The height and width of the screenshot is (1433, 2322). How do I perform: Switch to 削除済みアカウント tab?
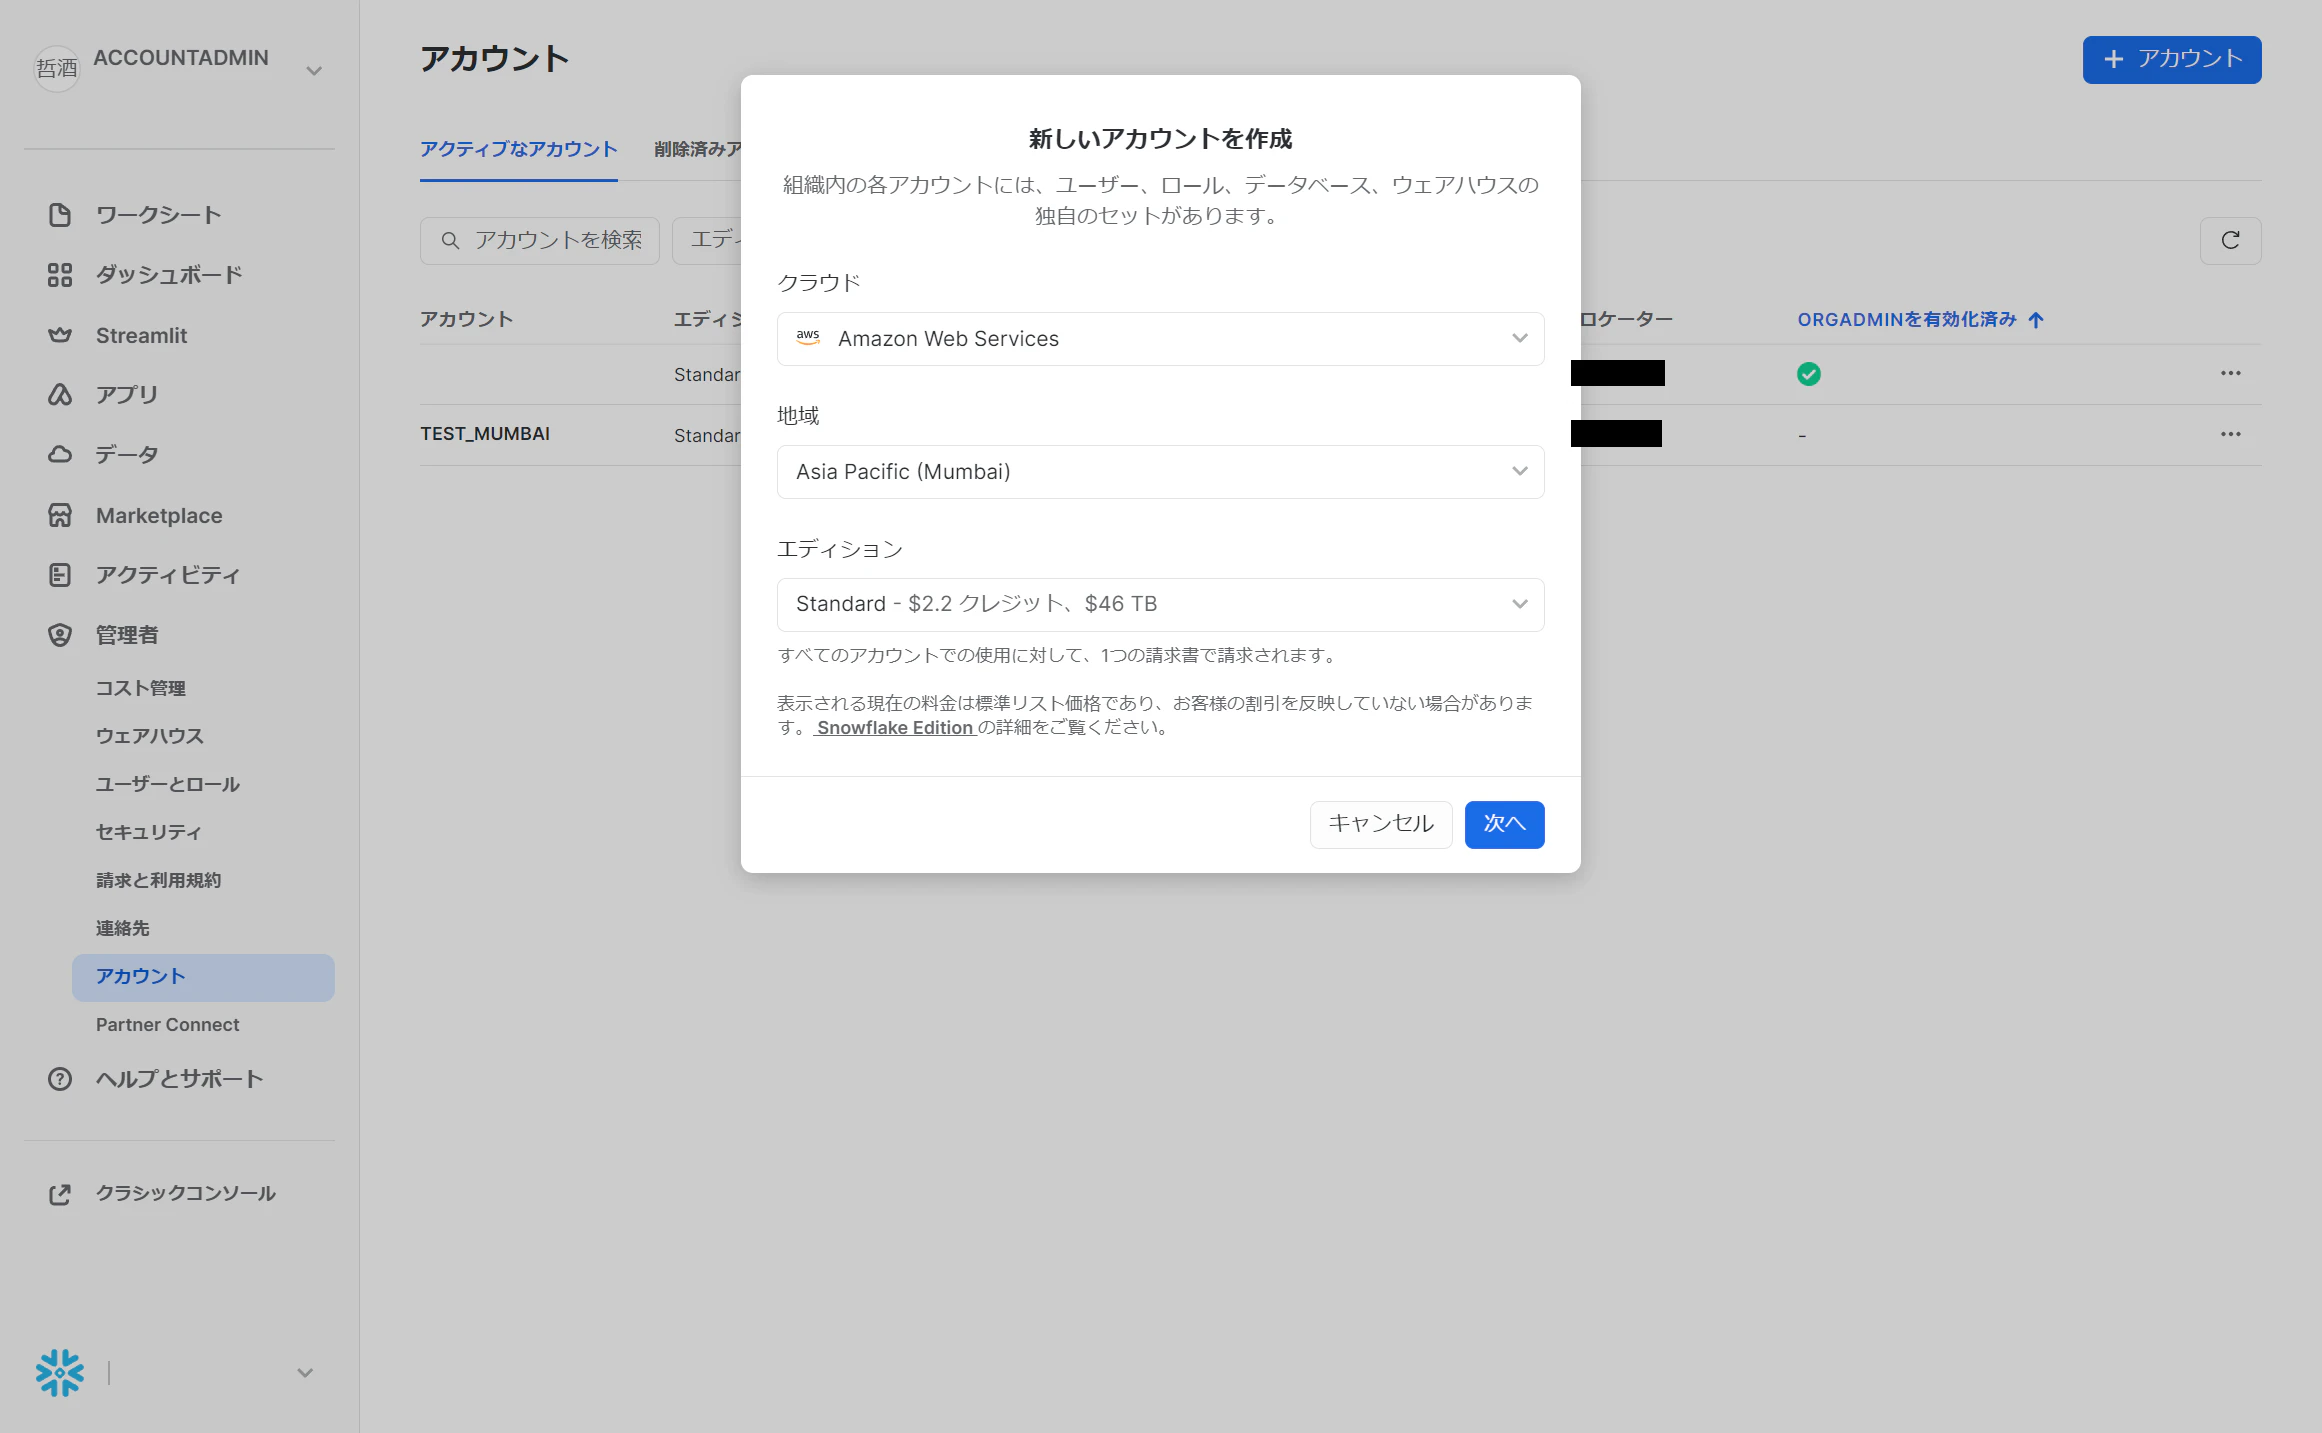[x=698, y=149]
